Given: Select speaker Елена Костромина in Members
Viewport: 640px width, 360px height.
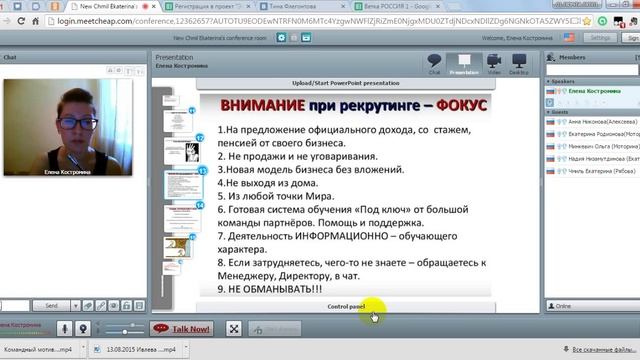Looking at the screenshot, I should [x=594, y=91].
